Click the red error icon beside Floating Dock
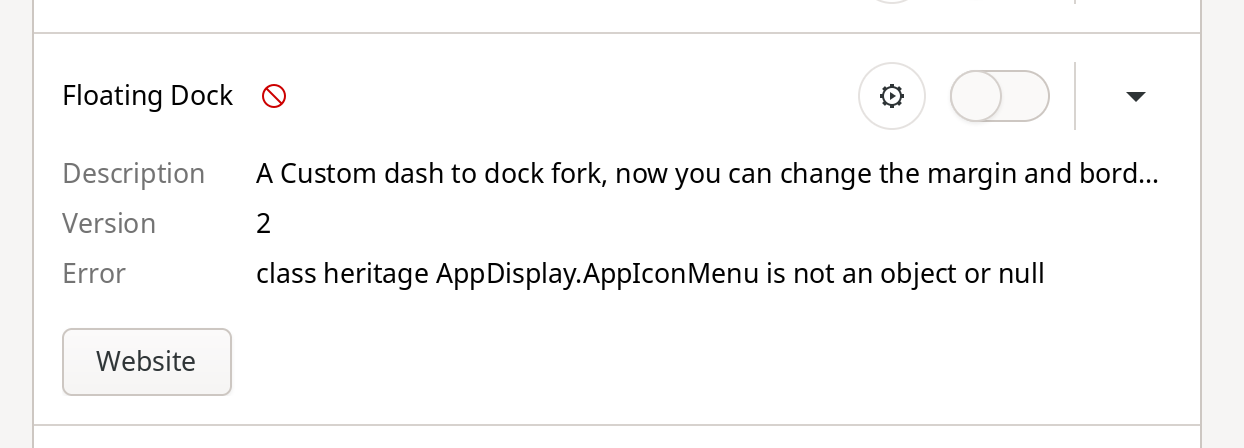The width and height of the screenshot is (1244, 448). point(274,96)
